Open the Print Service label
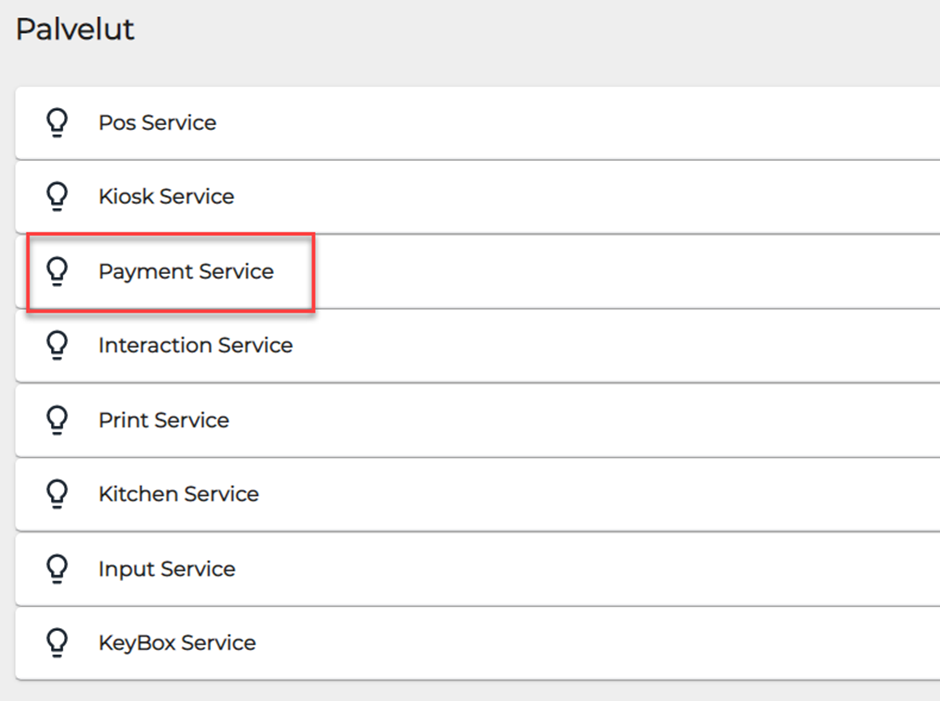Image resolution: width=940 pixels, height=701 pixels. click(163, 420)
